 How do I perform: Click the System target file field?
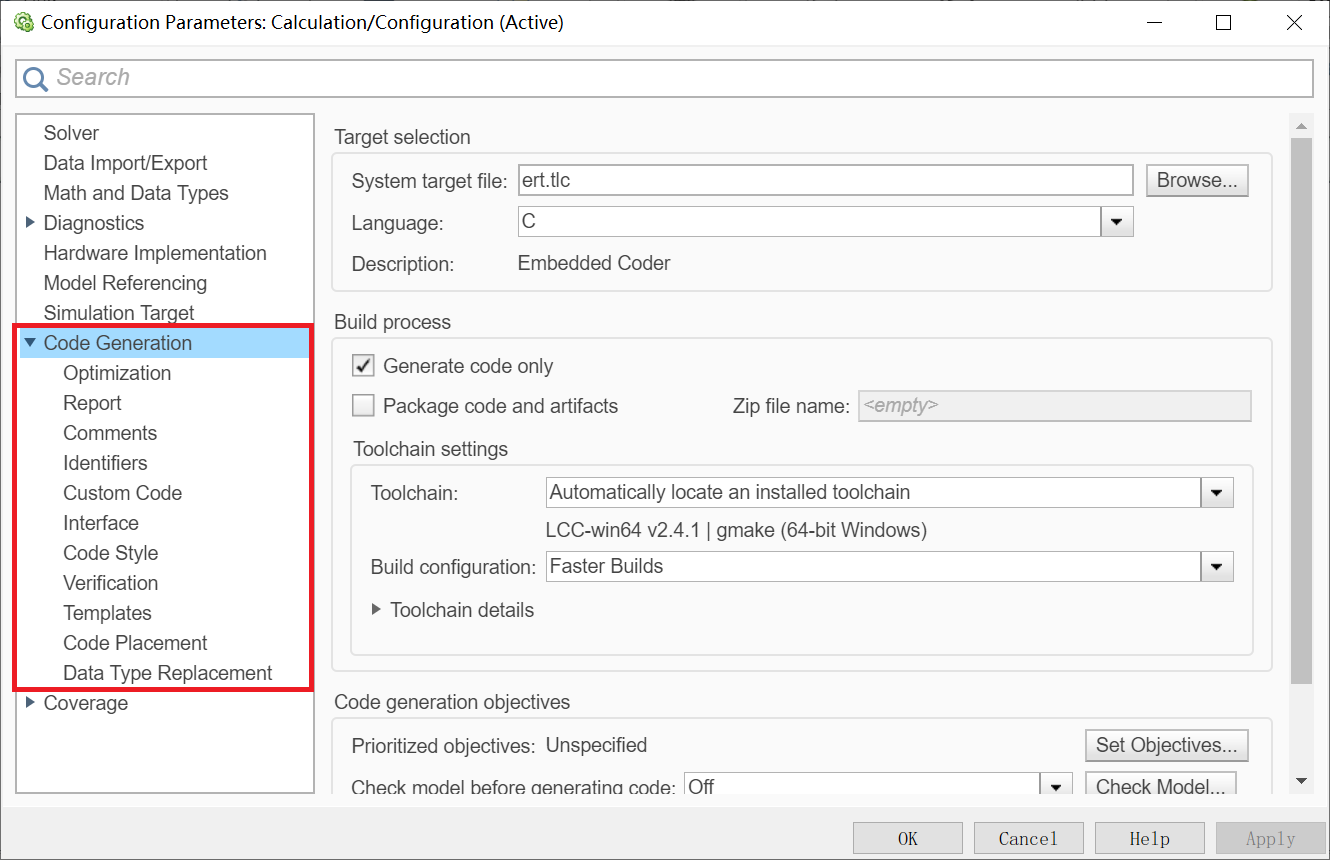click(825, 180)
